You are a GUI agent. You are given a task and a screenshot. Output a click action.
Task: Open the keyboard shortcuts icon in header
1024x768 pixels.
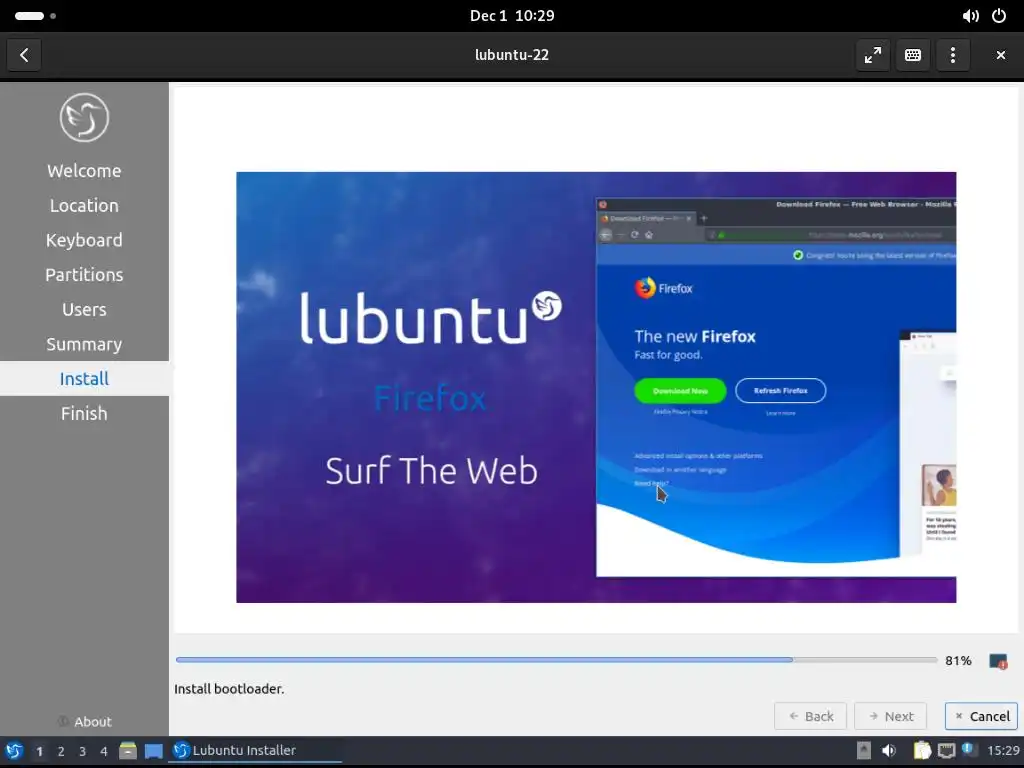(912, 55)
